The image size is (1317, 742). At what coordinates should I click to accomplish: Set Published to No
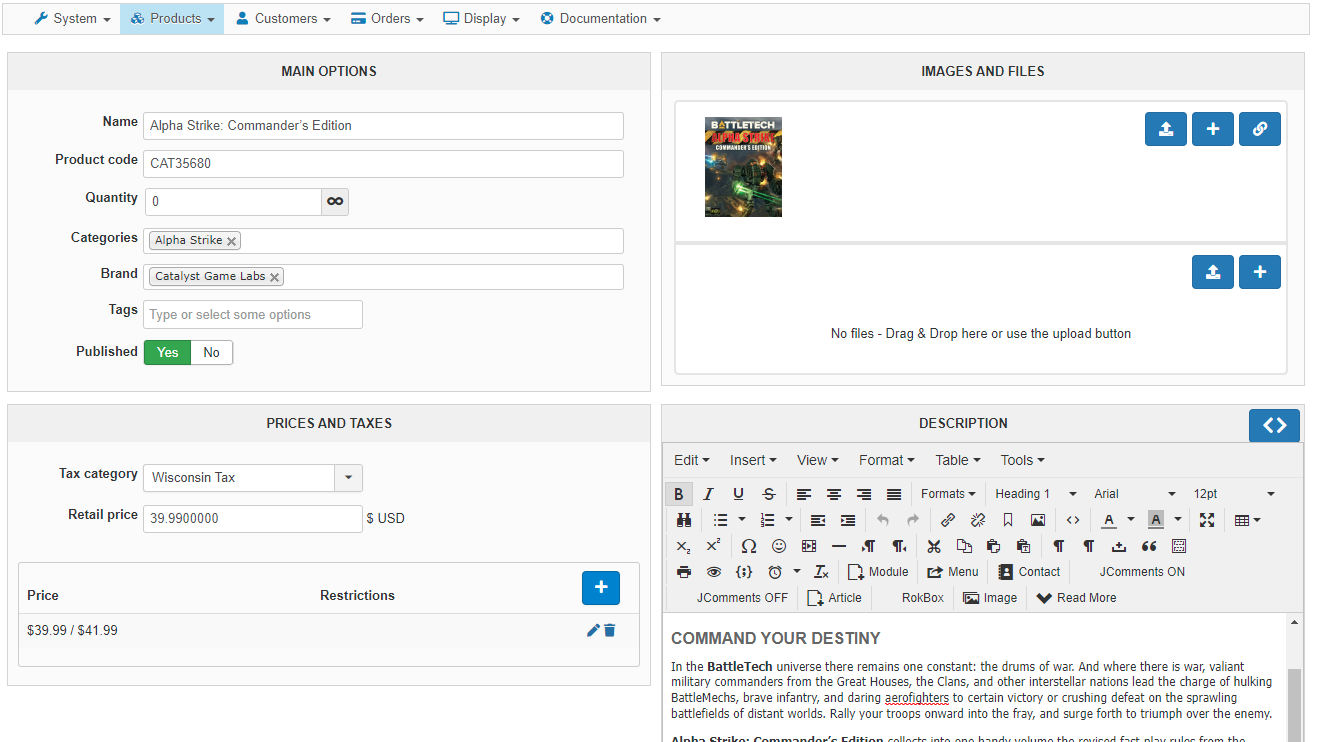212,352
